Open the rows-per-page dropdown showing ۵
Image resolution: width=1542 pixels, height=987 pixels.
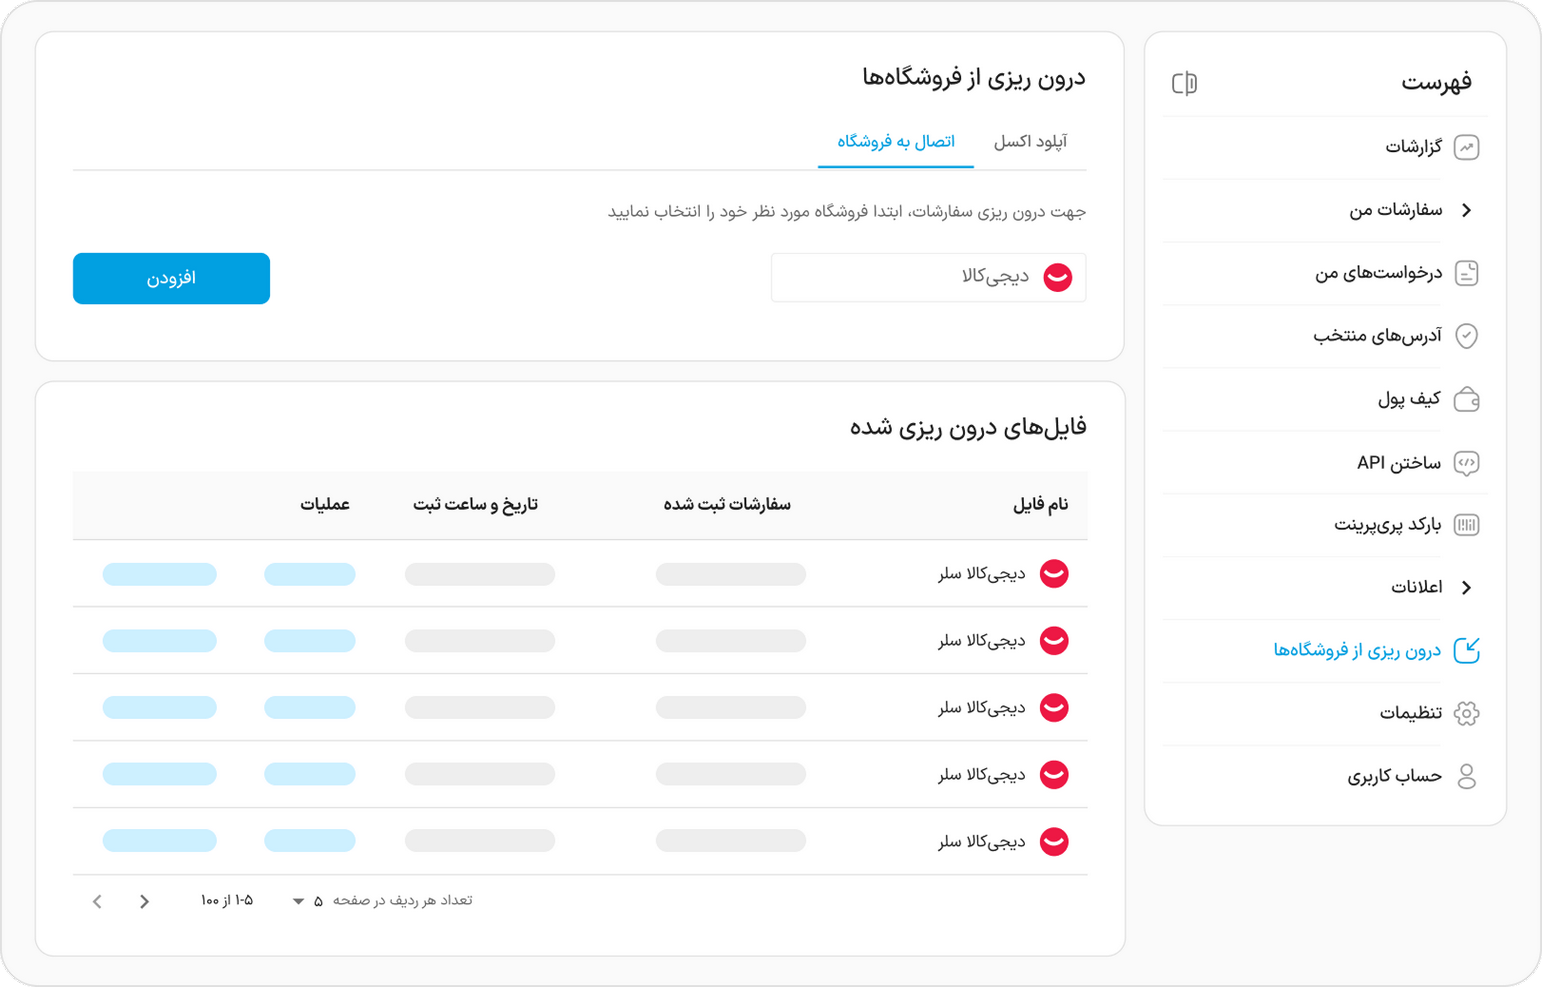[x=307, y=900]
